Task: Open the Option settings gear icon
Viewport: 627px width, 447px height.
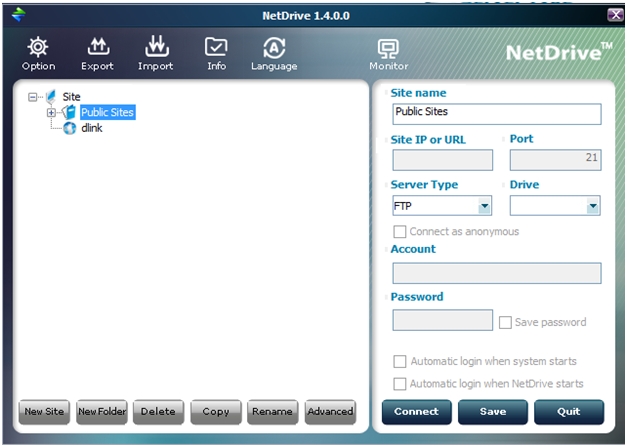Action: tap(38, 47)
